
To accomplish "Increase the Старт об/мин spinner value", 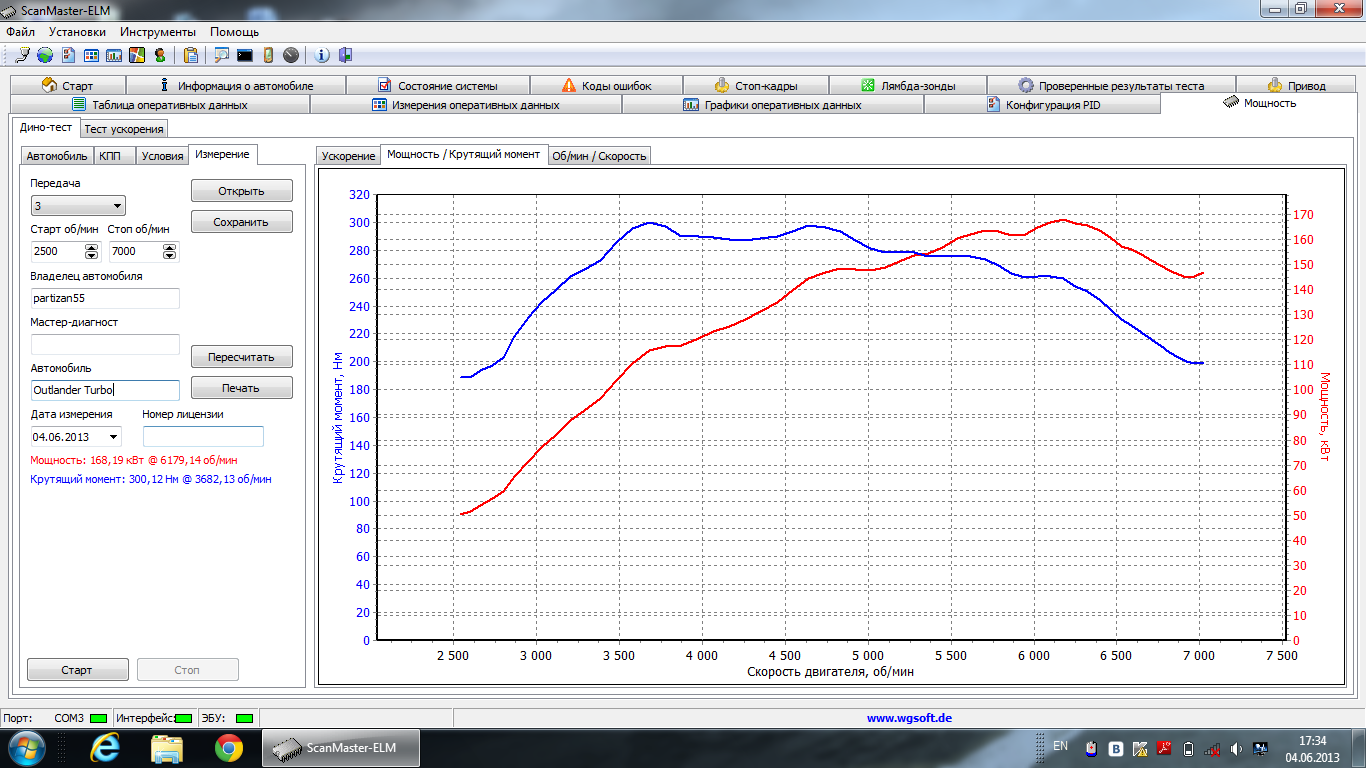I will pos(92,247).
